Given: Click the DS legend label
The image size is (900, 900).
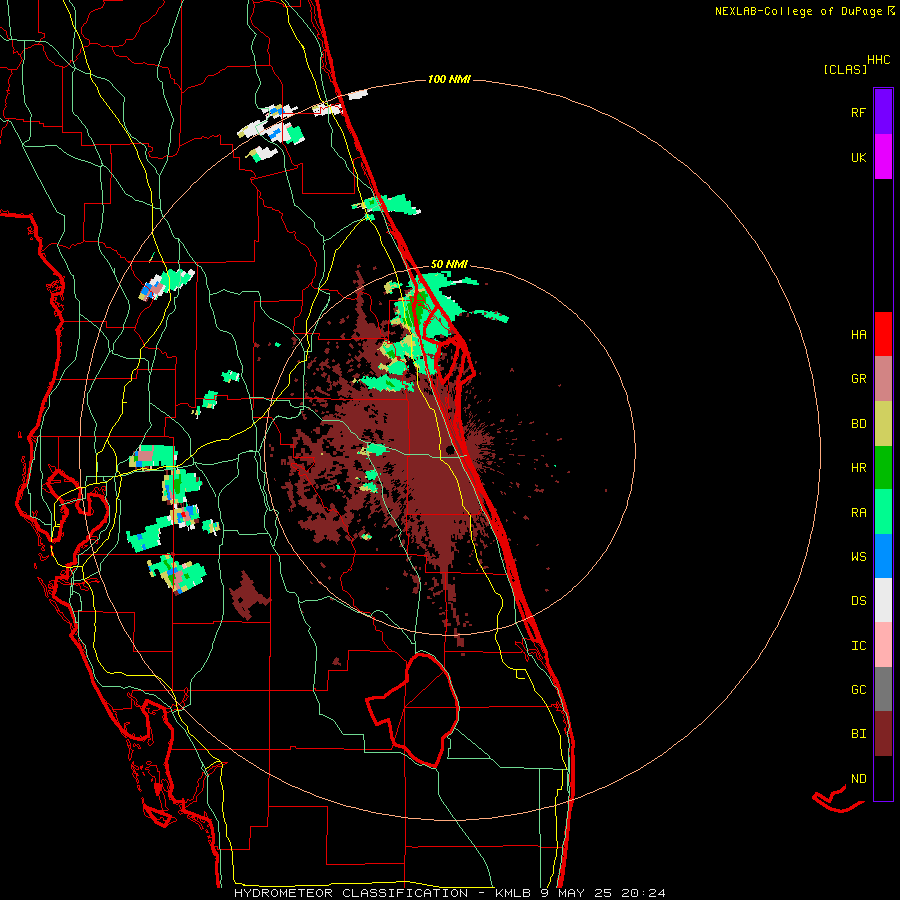Looking at the screenshot, I should coord(858,600).
